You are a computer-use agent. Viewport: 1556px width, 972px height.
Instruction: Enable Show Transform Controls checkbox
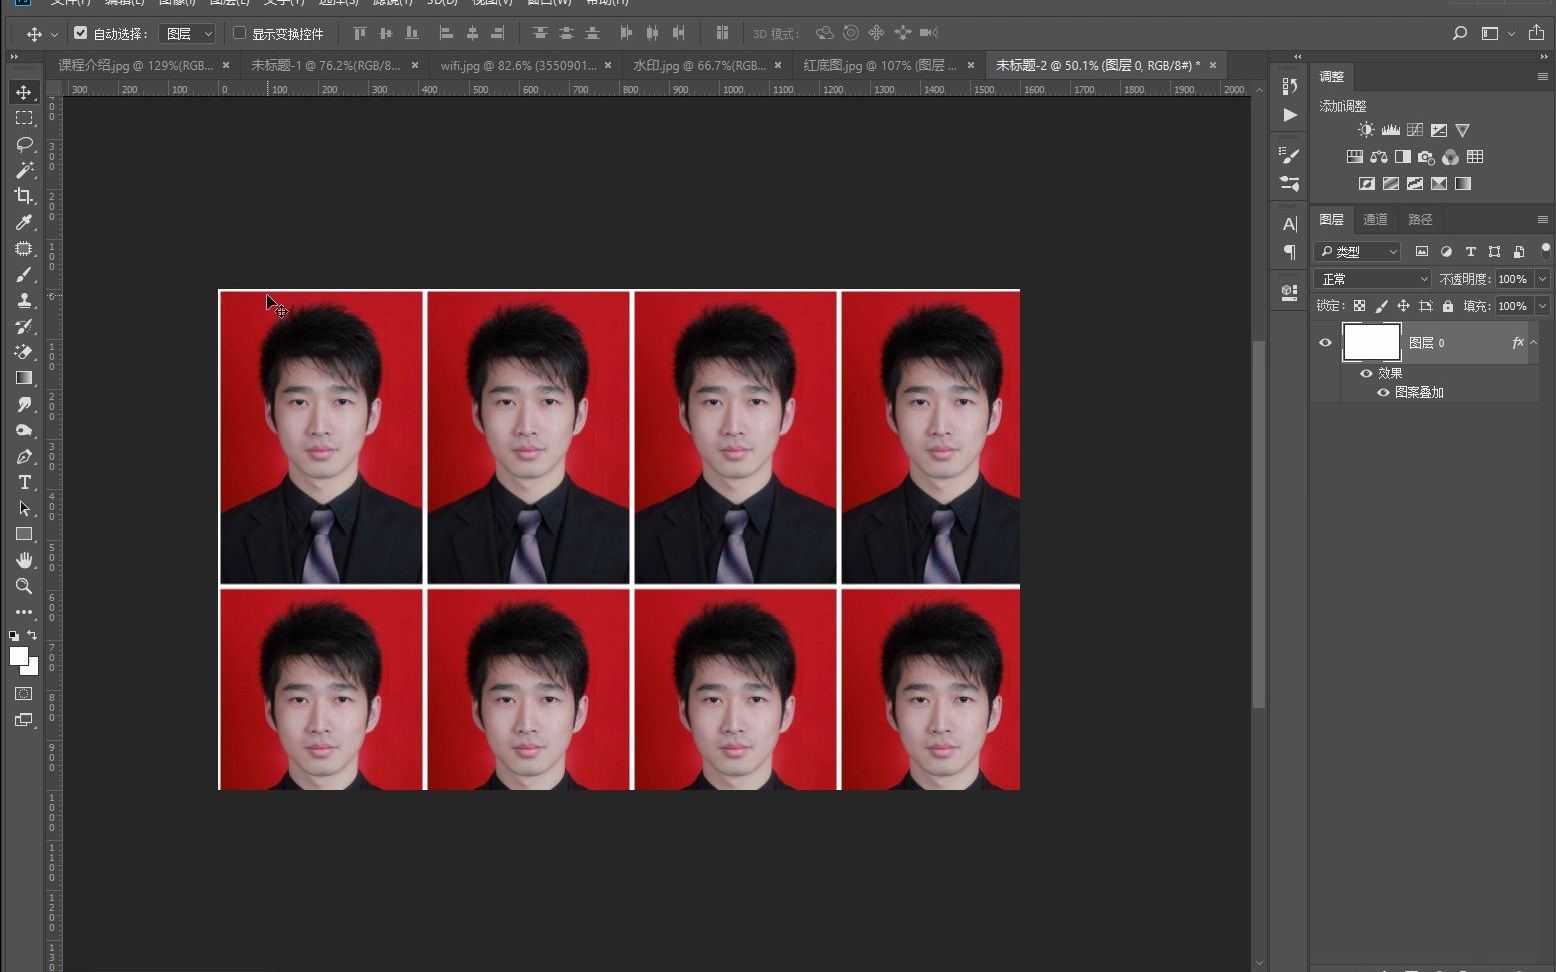(240, 33)
